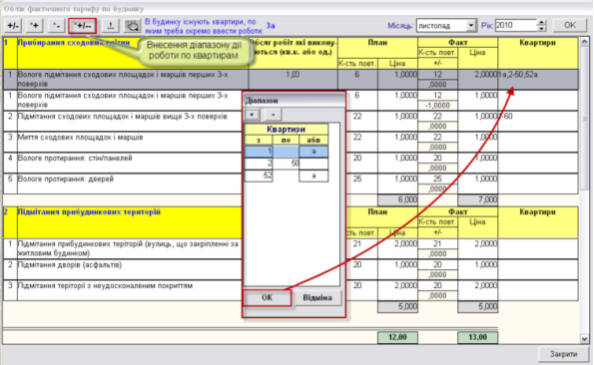The height and width of the screenshot is (365, 594).
Task: Click the '*-' remove-work toolbar button
Action: point(56,26)
